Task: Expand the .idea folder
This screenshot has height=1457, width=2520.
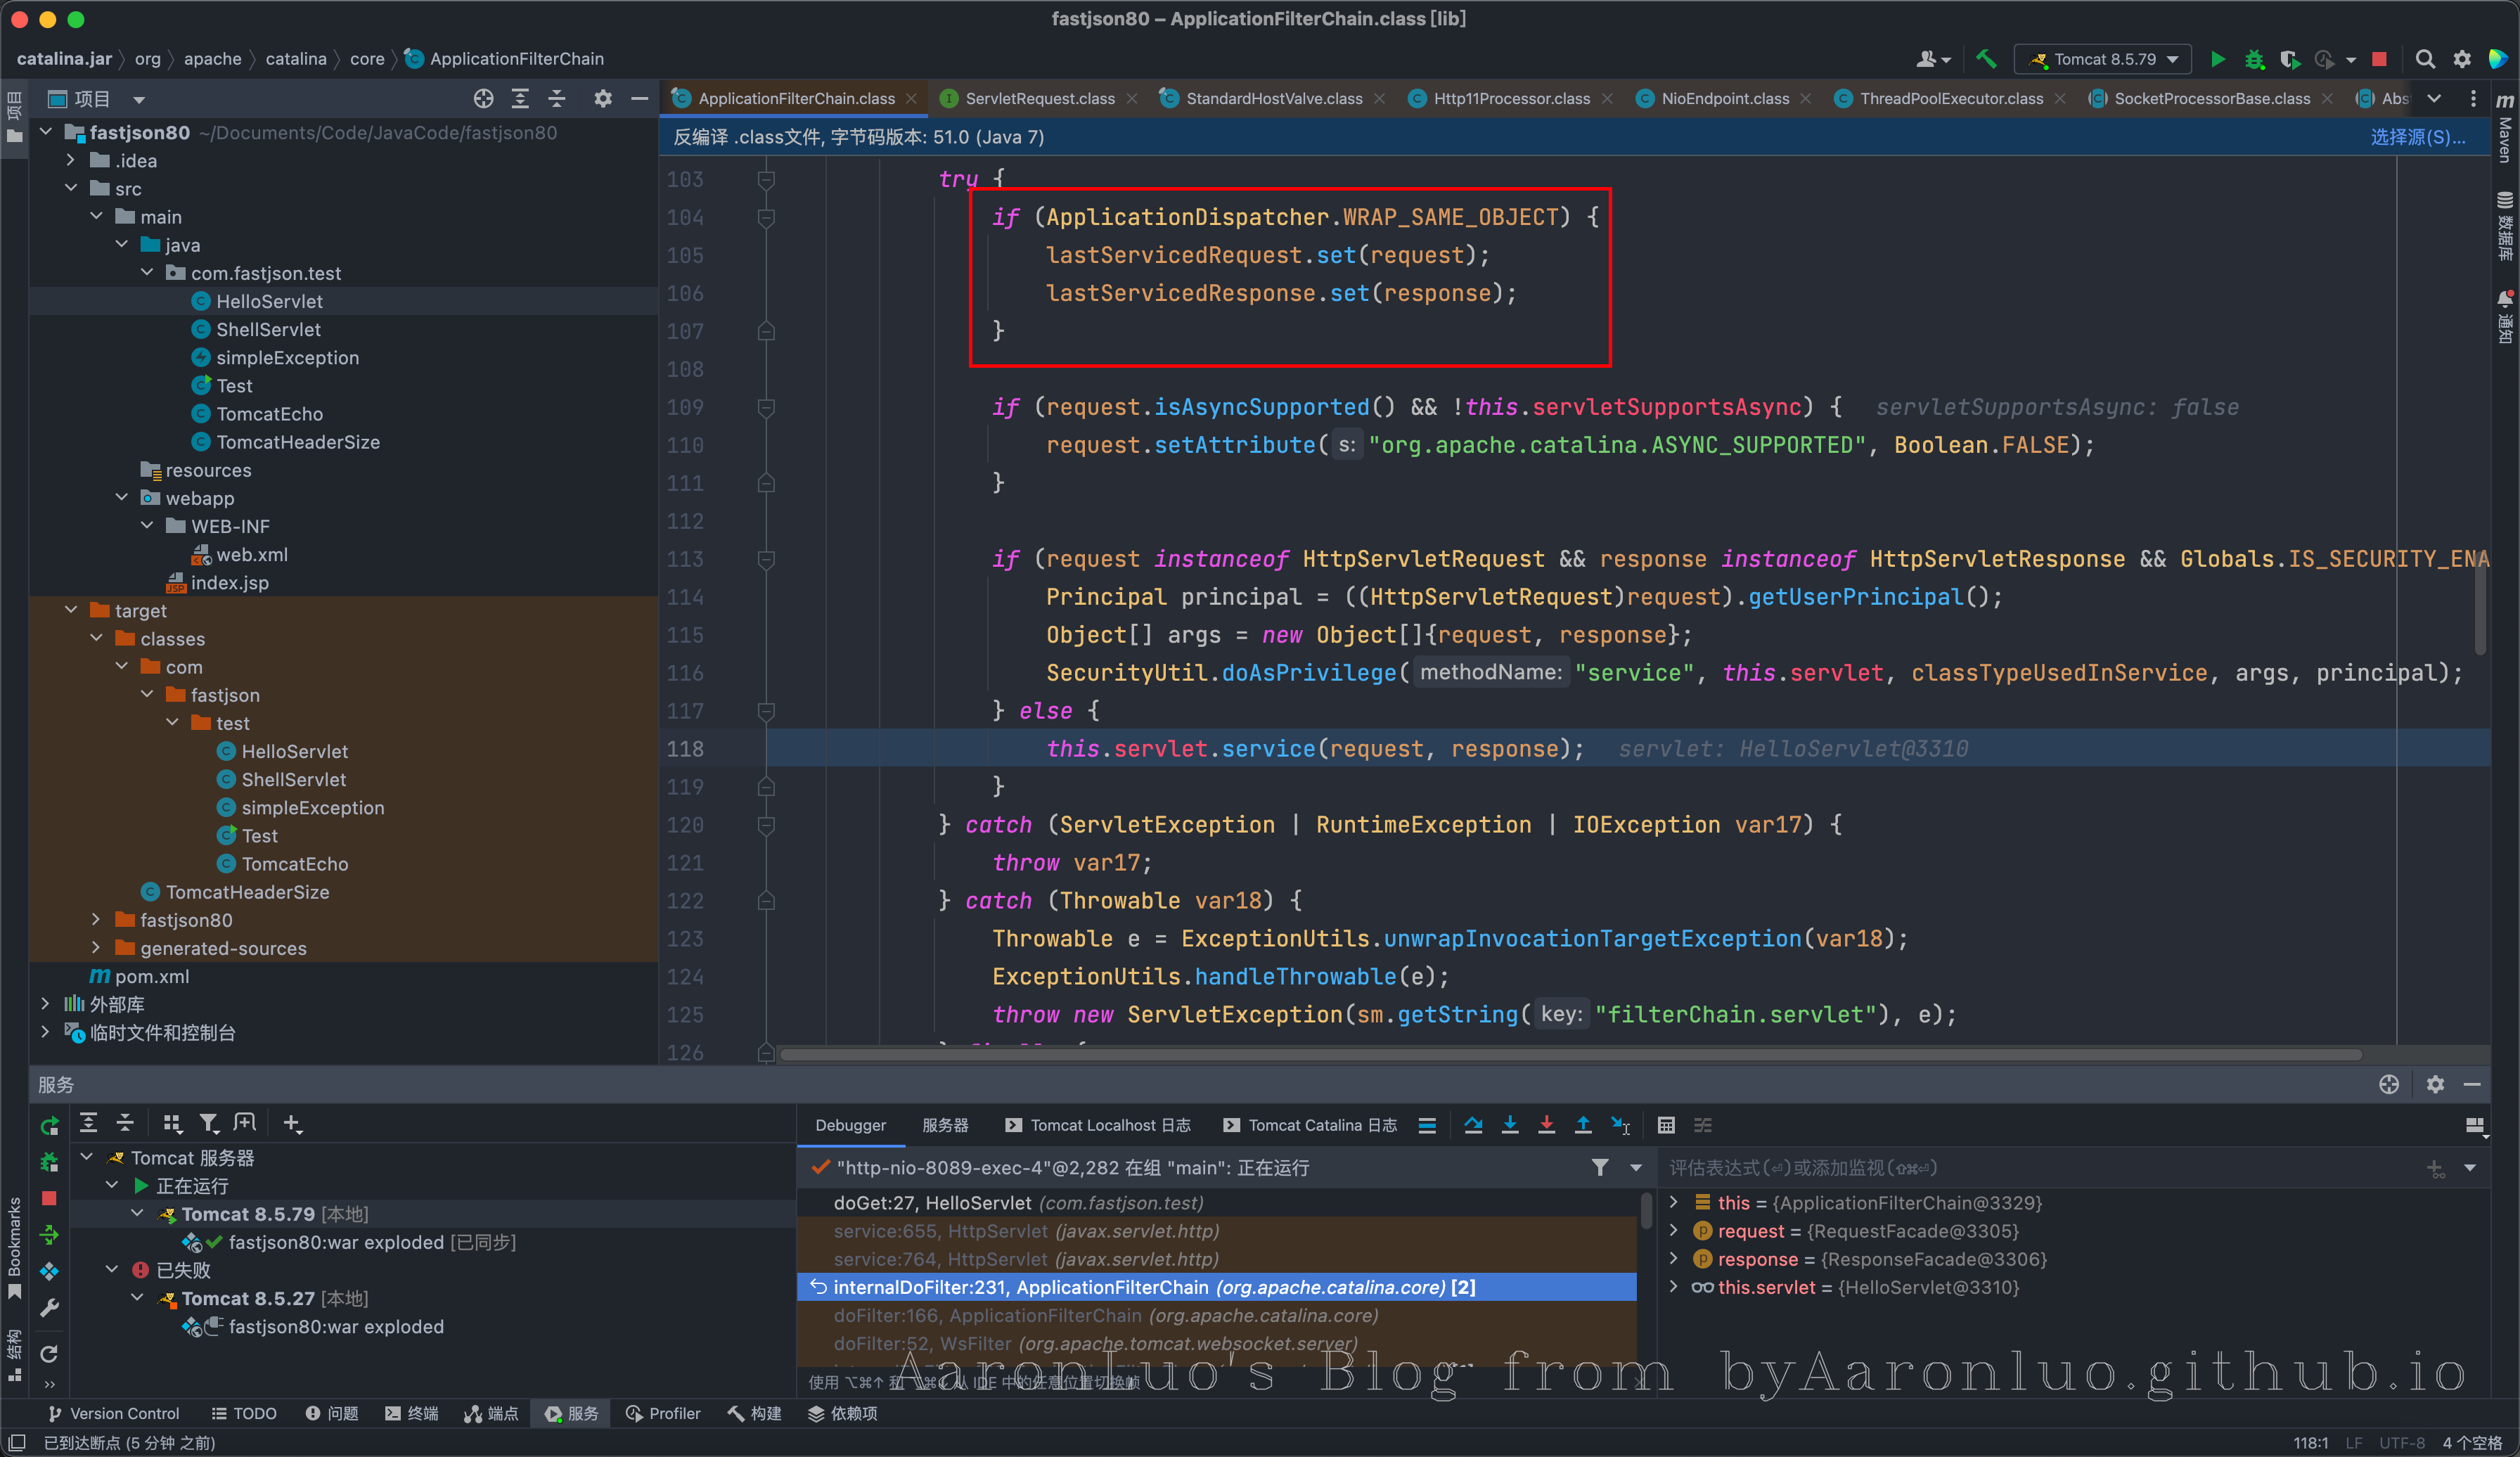Action: [71, 160]
